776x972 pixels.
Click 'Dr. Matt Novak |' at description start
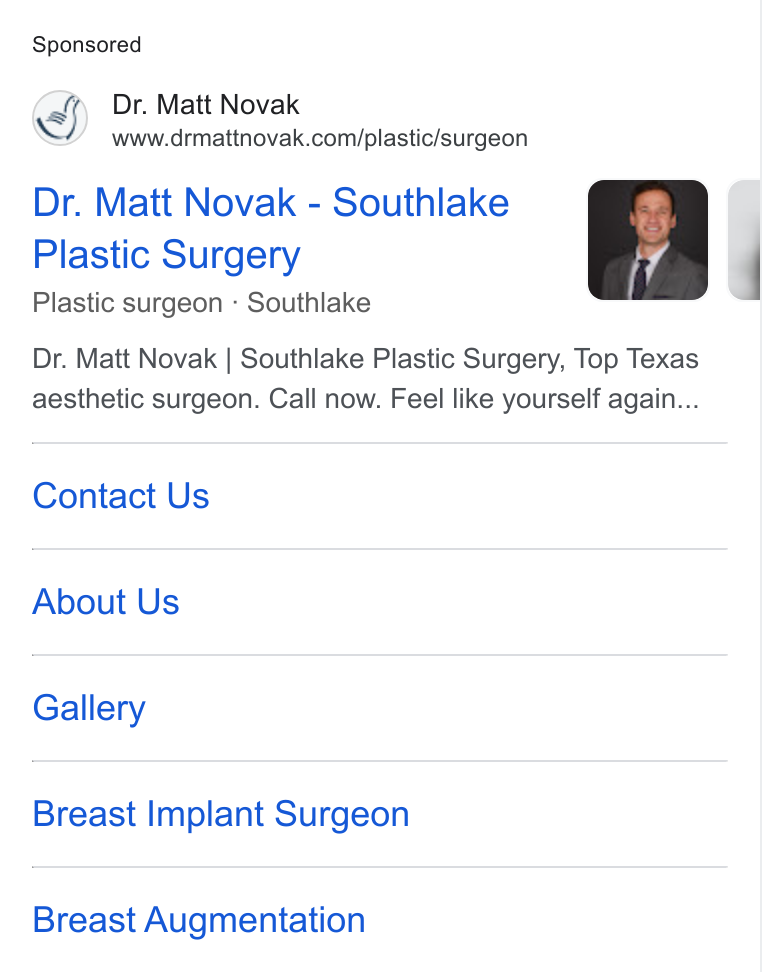(132, 359)
